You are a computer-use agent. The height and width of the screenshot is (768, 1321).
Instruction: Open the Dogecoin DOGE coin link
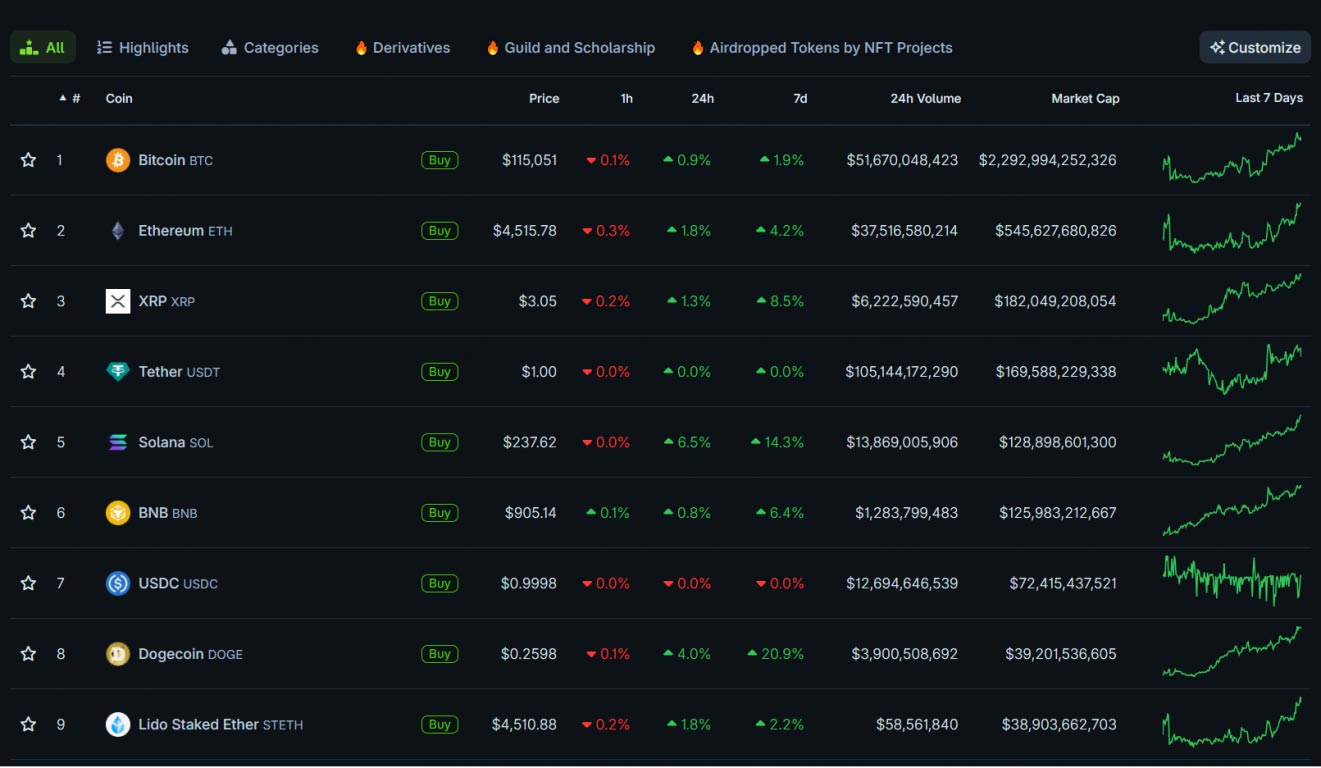tap(191, 654)
